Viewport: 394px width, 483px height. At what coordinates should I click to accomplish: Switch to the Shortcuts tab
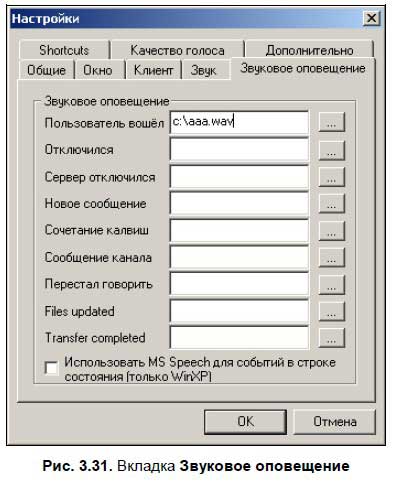(x=64, y=50)
